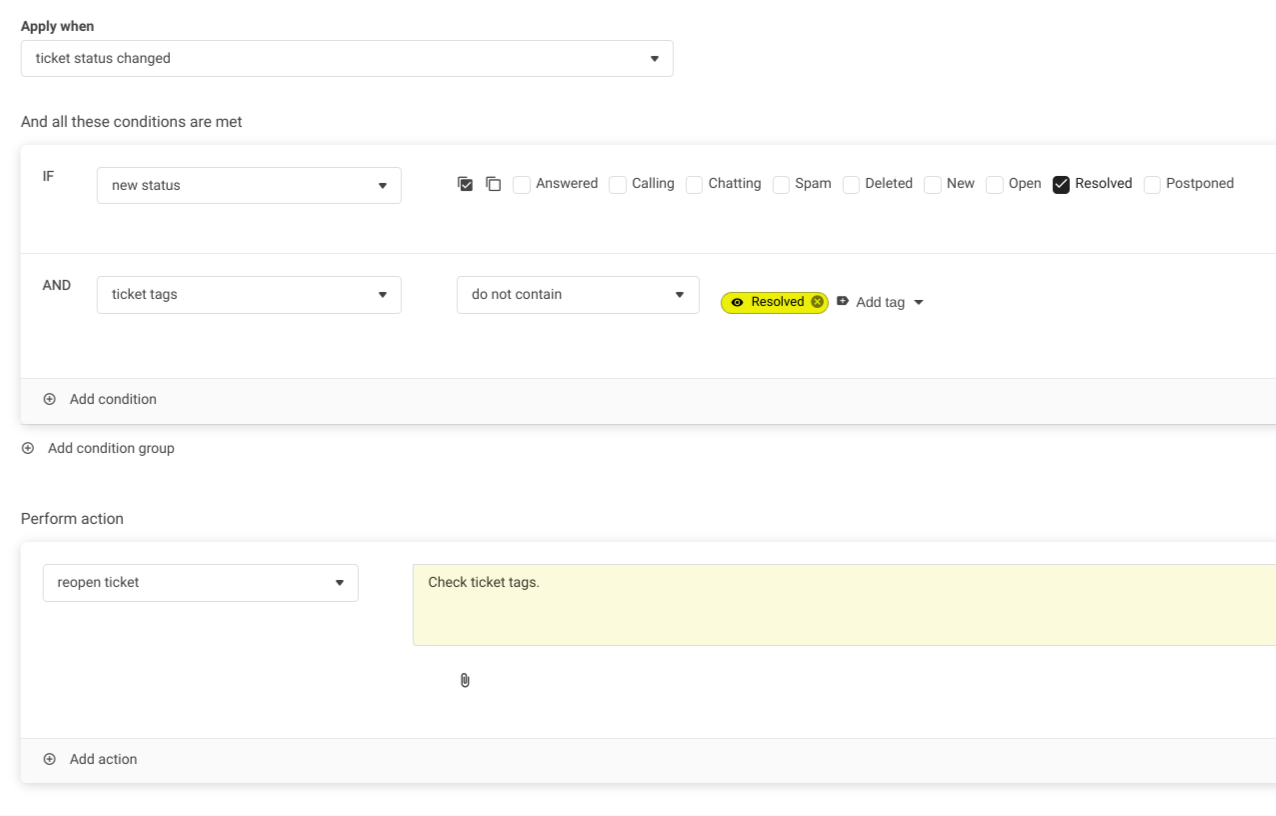Check the Postponed status checkbox
The height and width of the screenshot is (816, 1276).
[x=1152, y=184]
